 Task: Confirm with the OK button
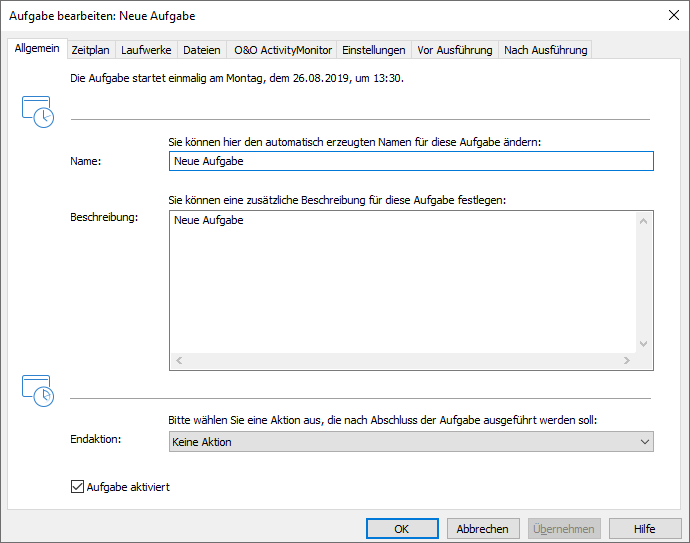point(402,528)
